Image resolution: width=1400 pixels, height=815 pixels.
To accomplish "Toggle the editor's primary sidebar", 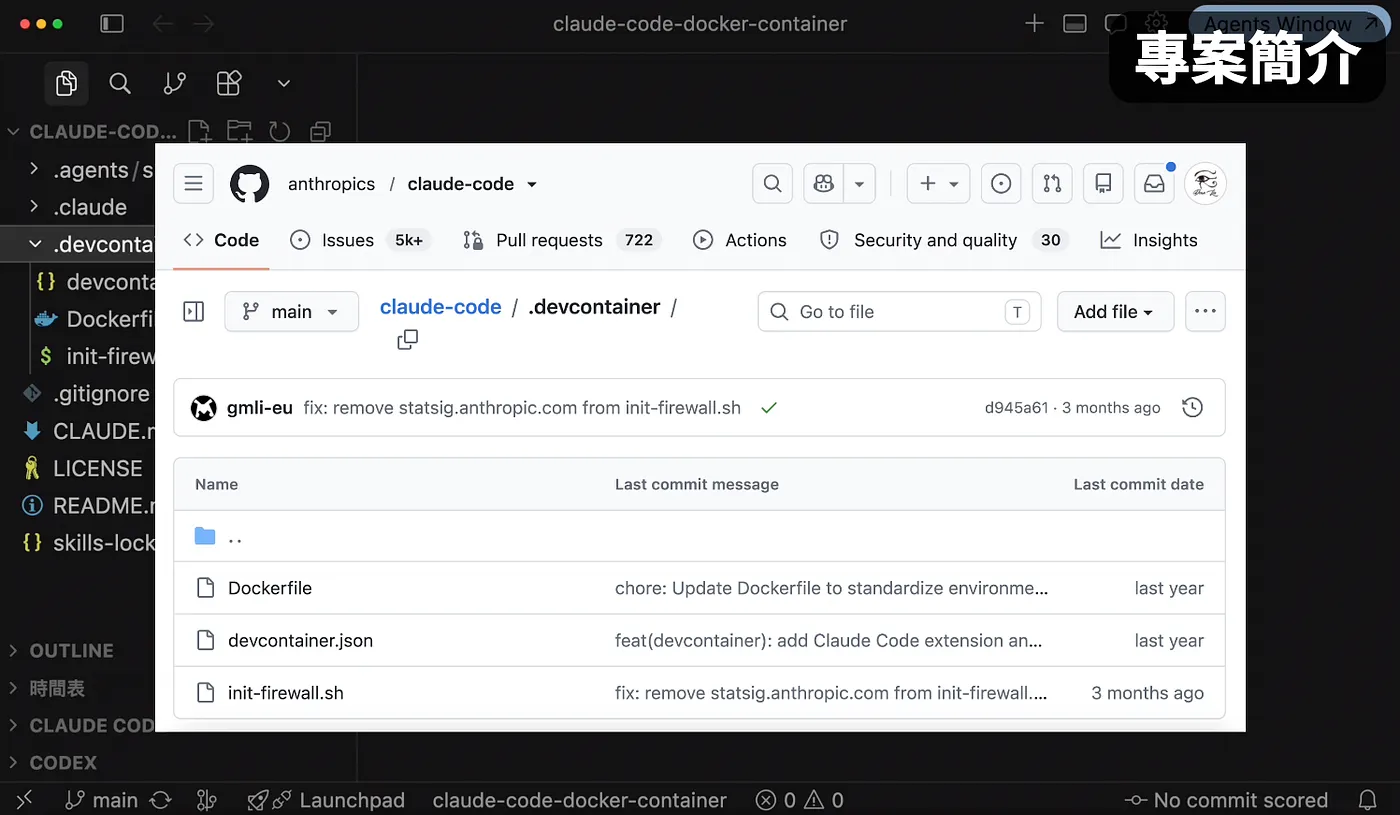I will [x=112, y=24].
